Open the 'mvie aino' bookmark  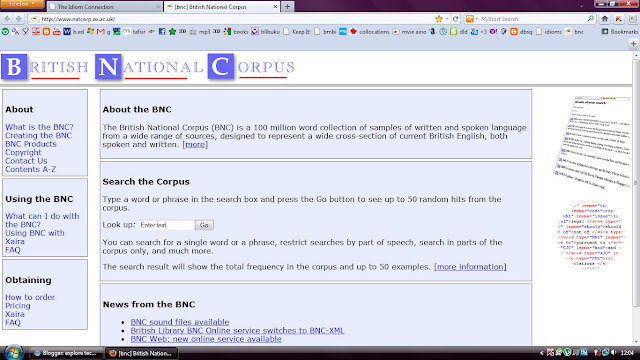409,31
